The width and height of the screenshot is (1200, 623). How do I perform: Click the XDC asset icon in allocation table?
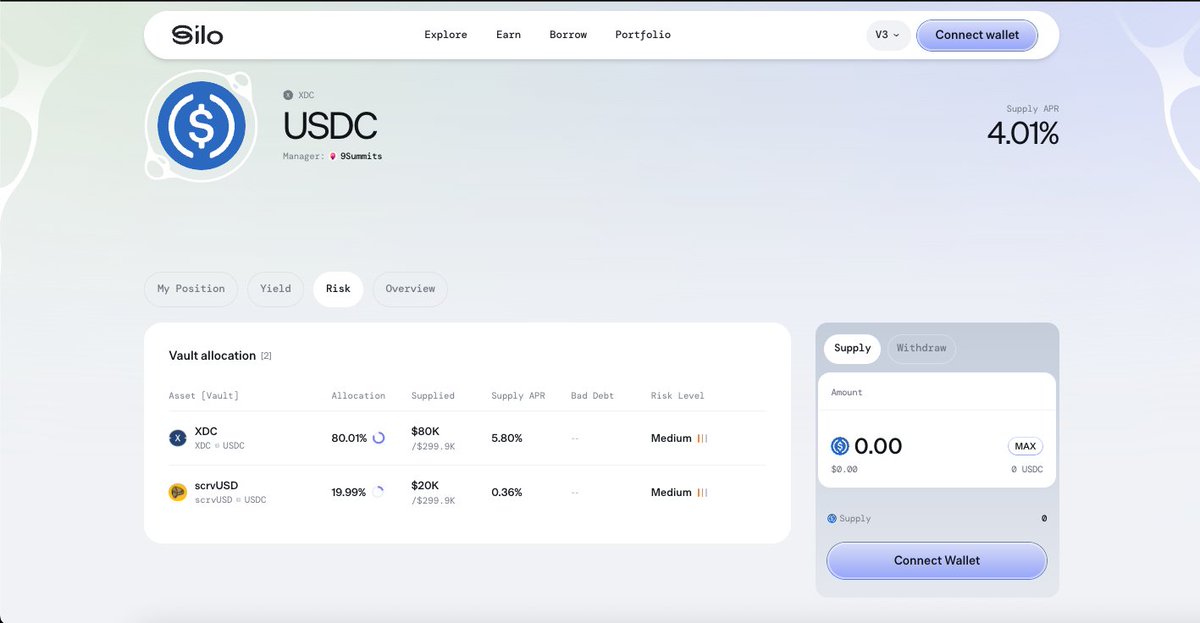pos(178,438)
